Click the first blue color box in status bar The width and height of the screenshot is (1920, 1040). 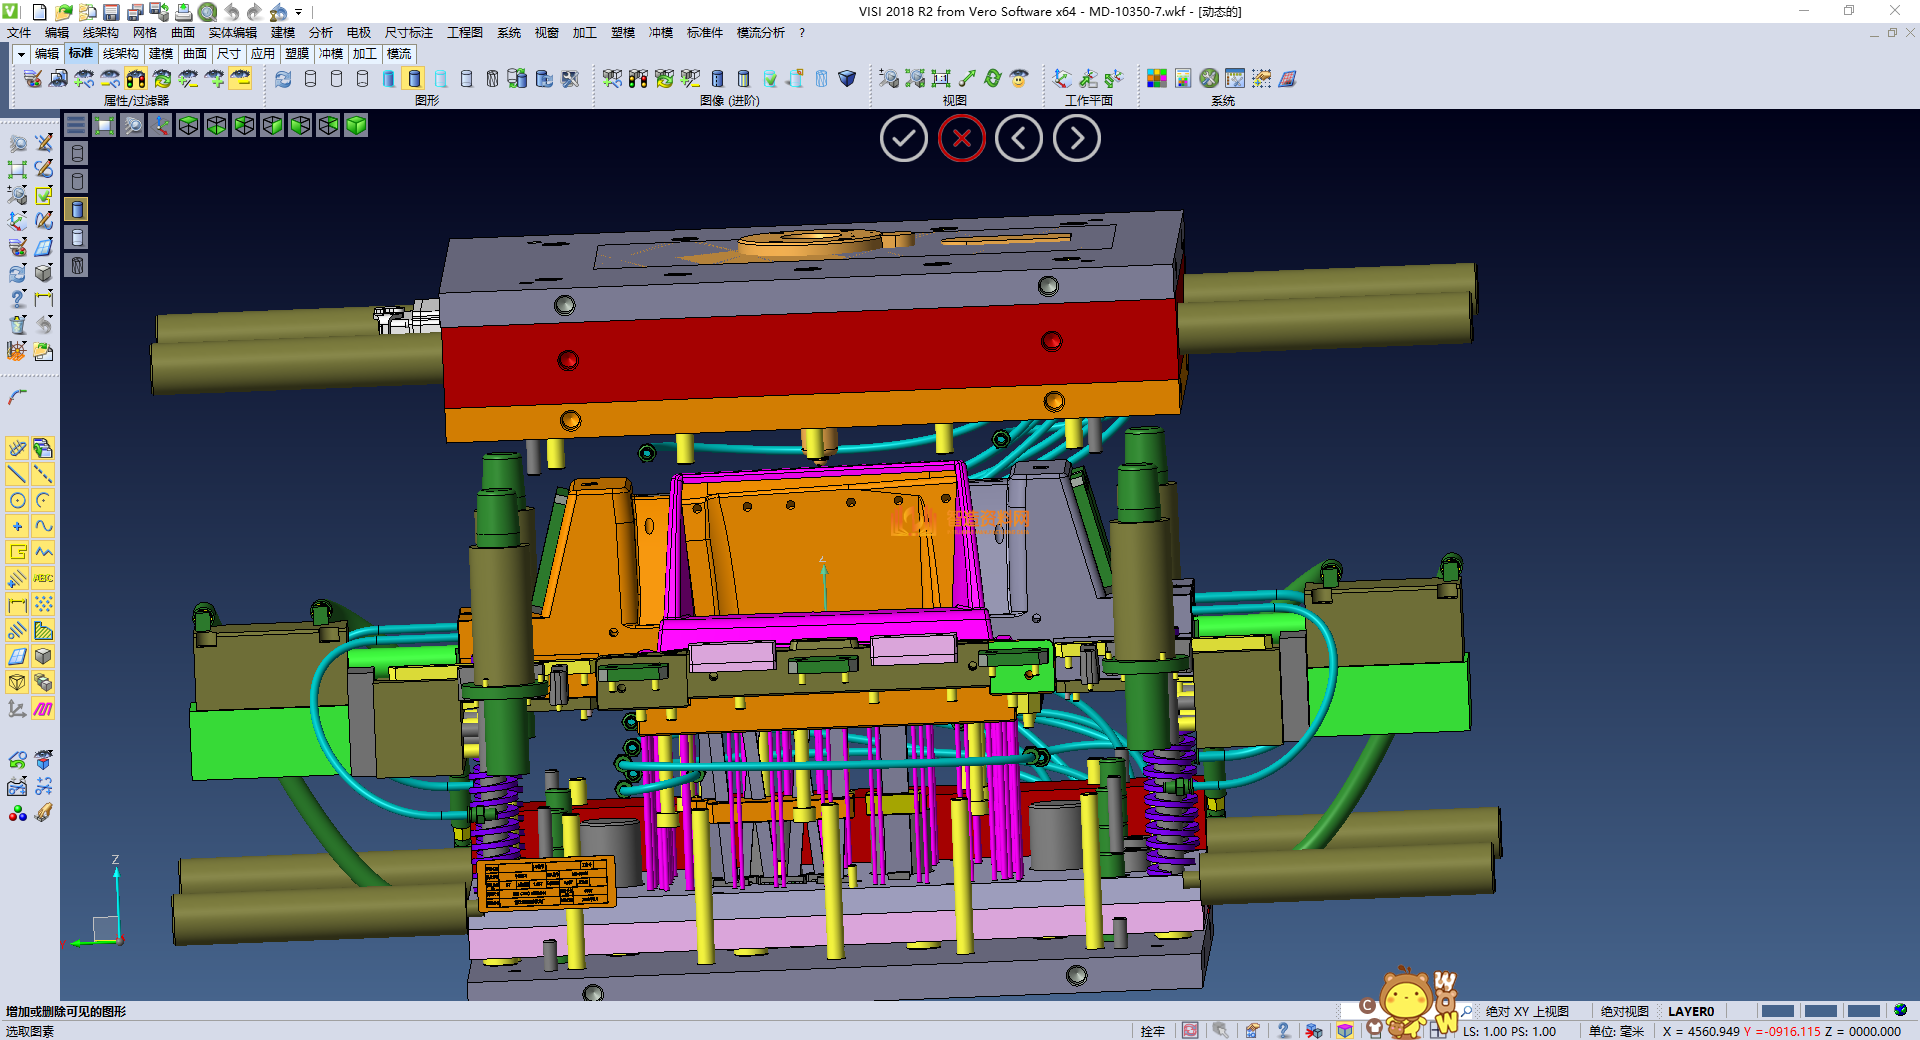(1777, 1011)
